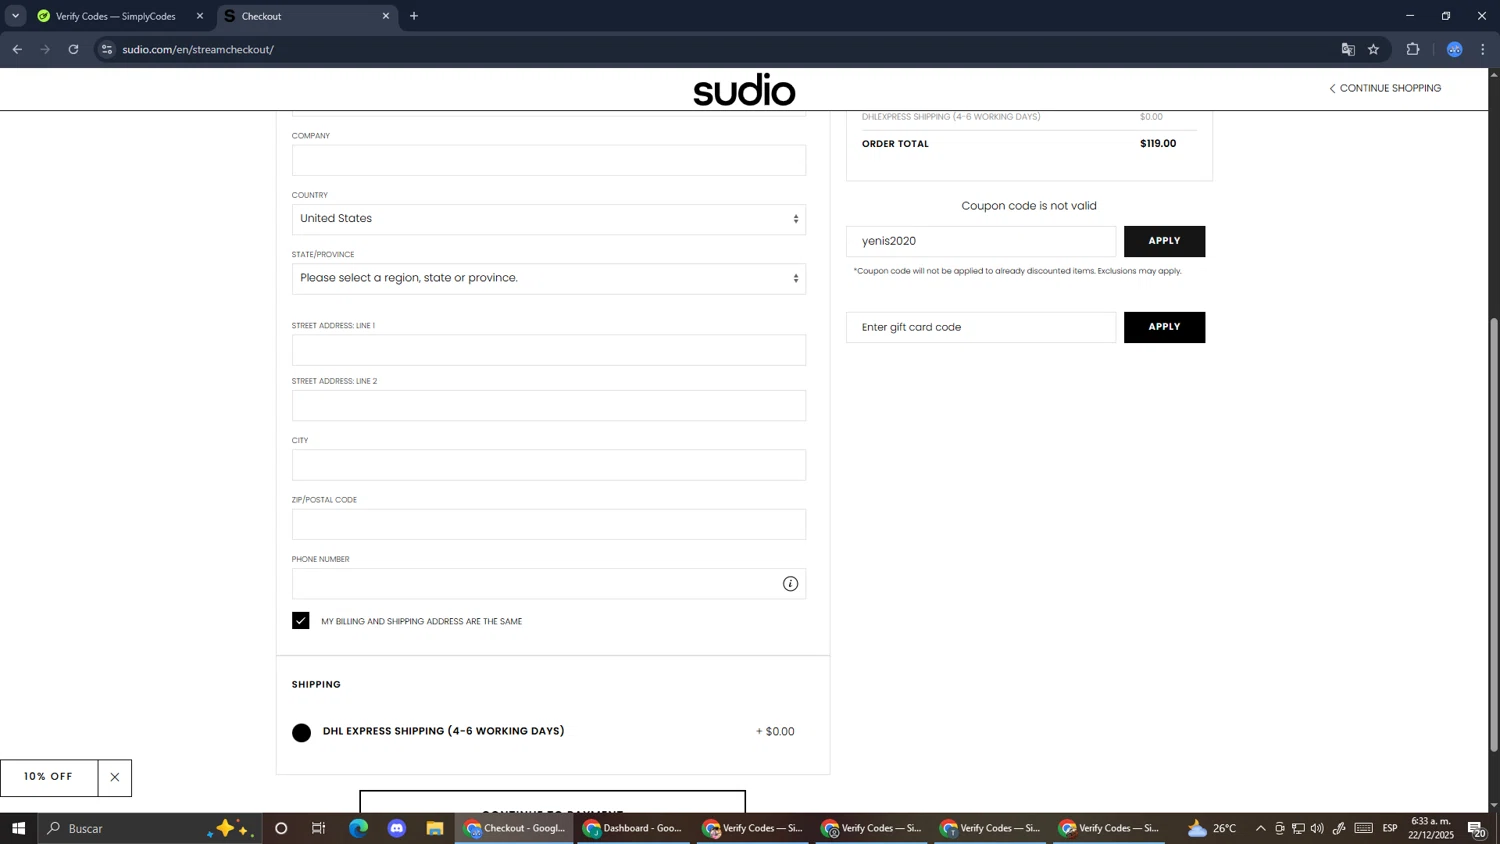Screen dimensions: 1500x844
Task: Click page vertical scrollbar
Action: (x=1494, y=535)
